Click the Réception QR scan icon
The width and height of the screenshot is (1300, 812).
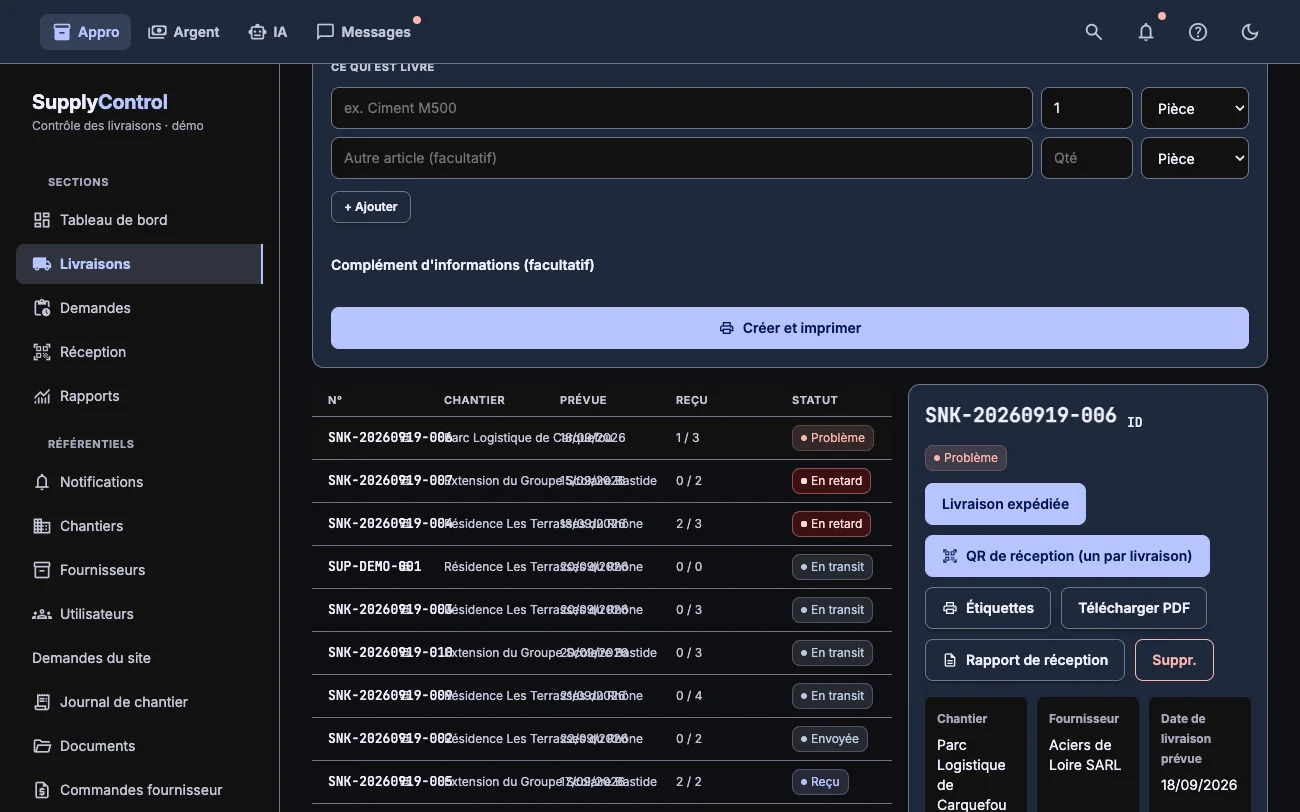pos(42,352)
